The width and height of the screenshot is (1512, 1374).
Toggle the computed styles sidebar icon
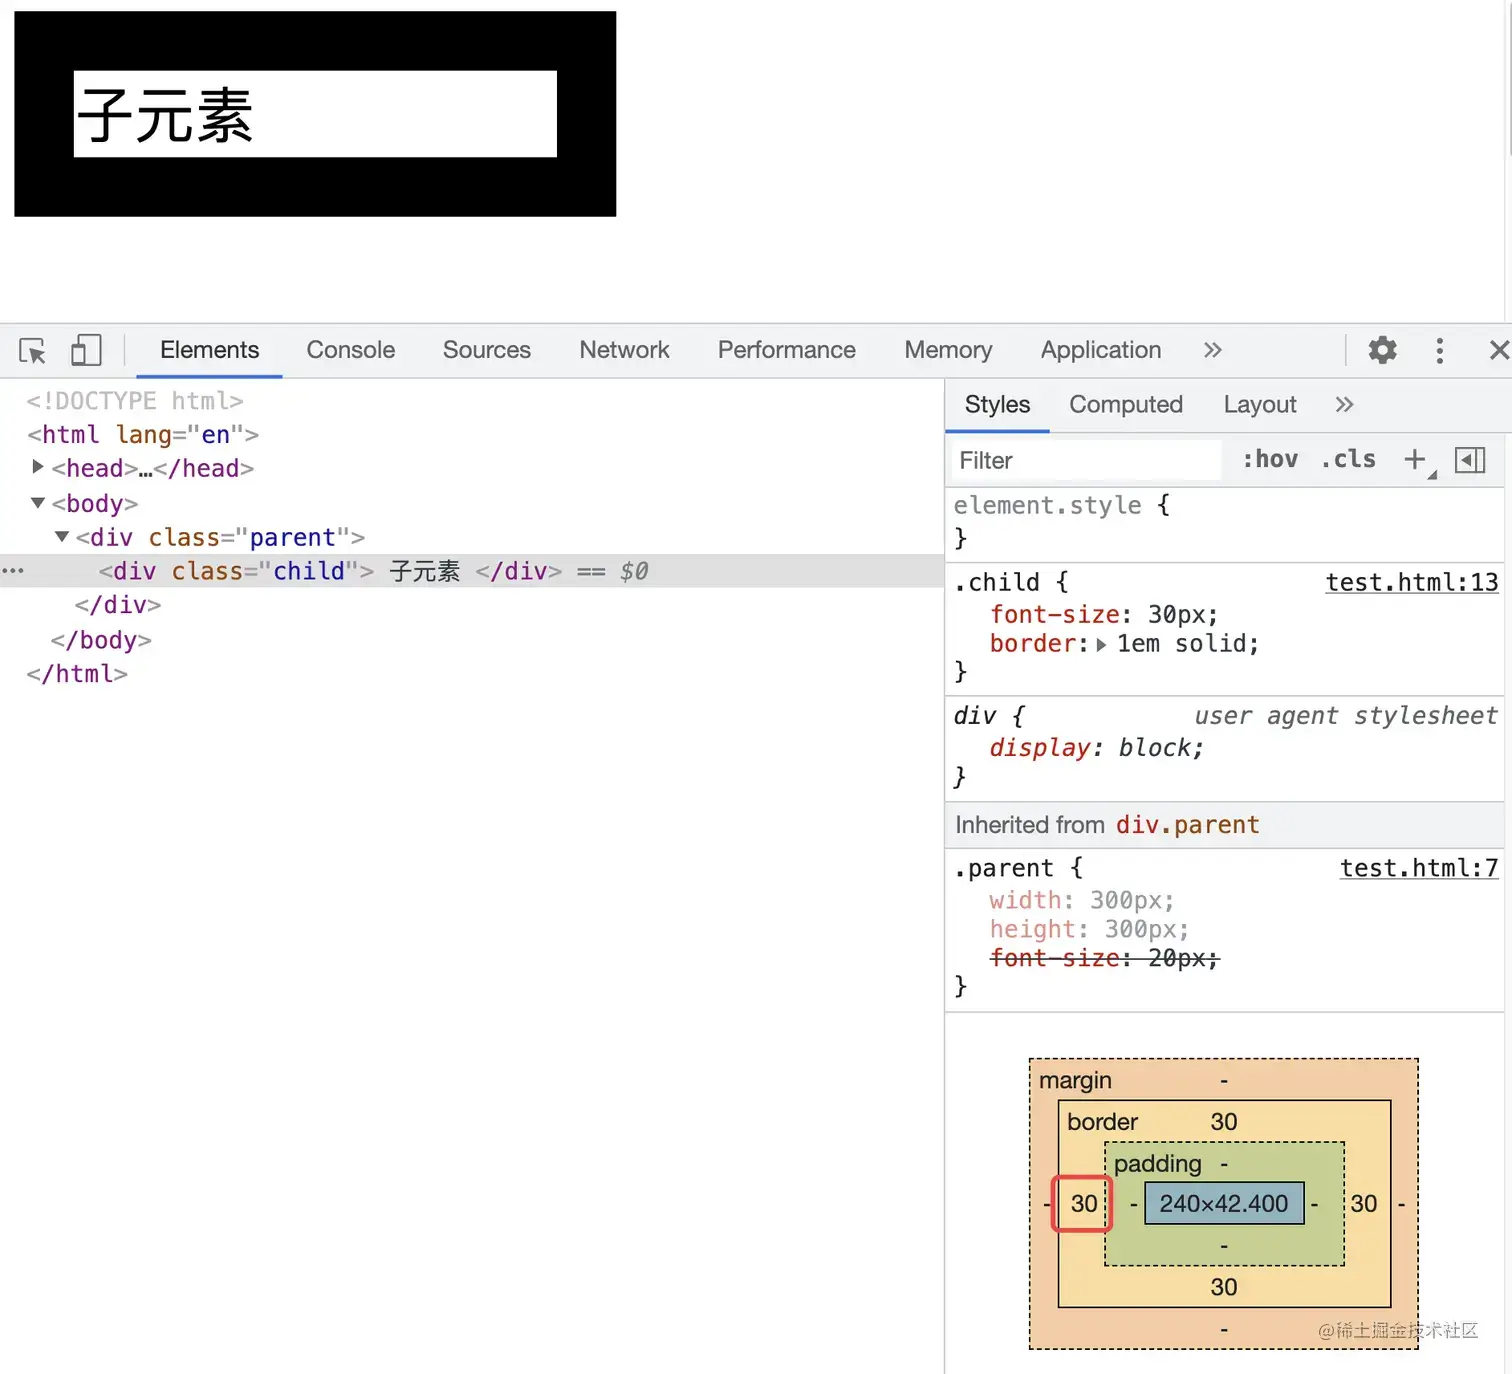point(1469,460)
